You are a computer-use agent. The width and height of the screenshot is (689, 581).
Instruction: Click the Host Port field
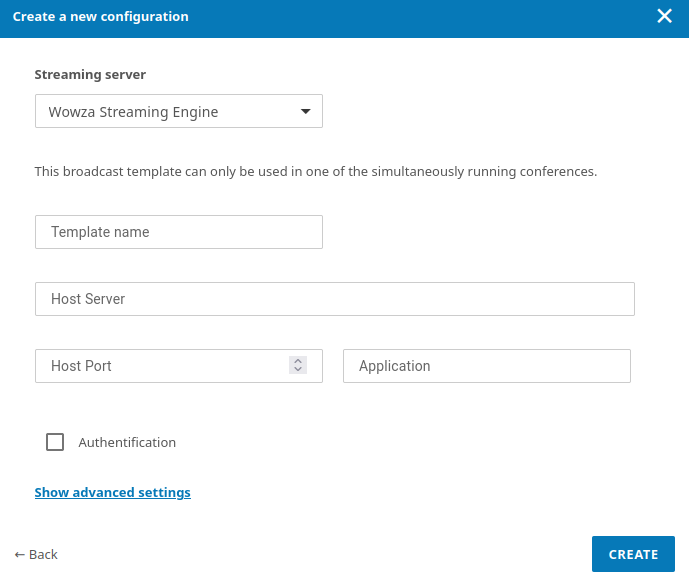179,366
